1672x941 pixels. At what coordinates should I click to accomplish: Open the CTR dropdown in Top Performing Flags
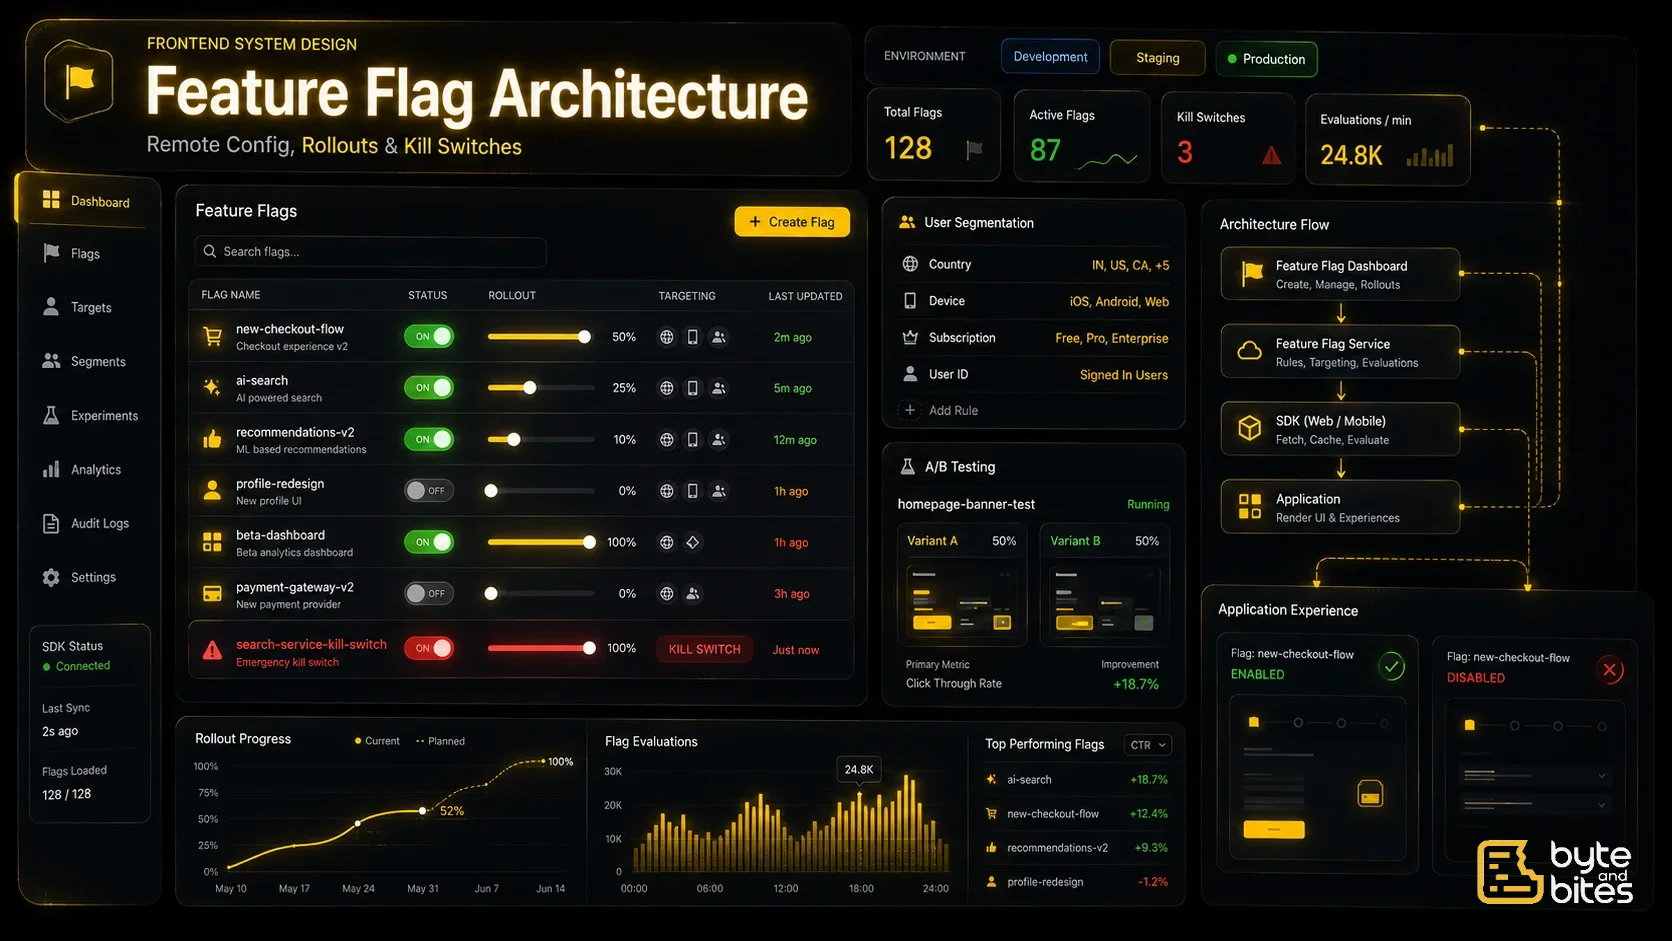point(1148,745)
